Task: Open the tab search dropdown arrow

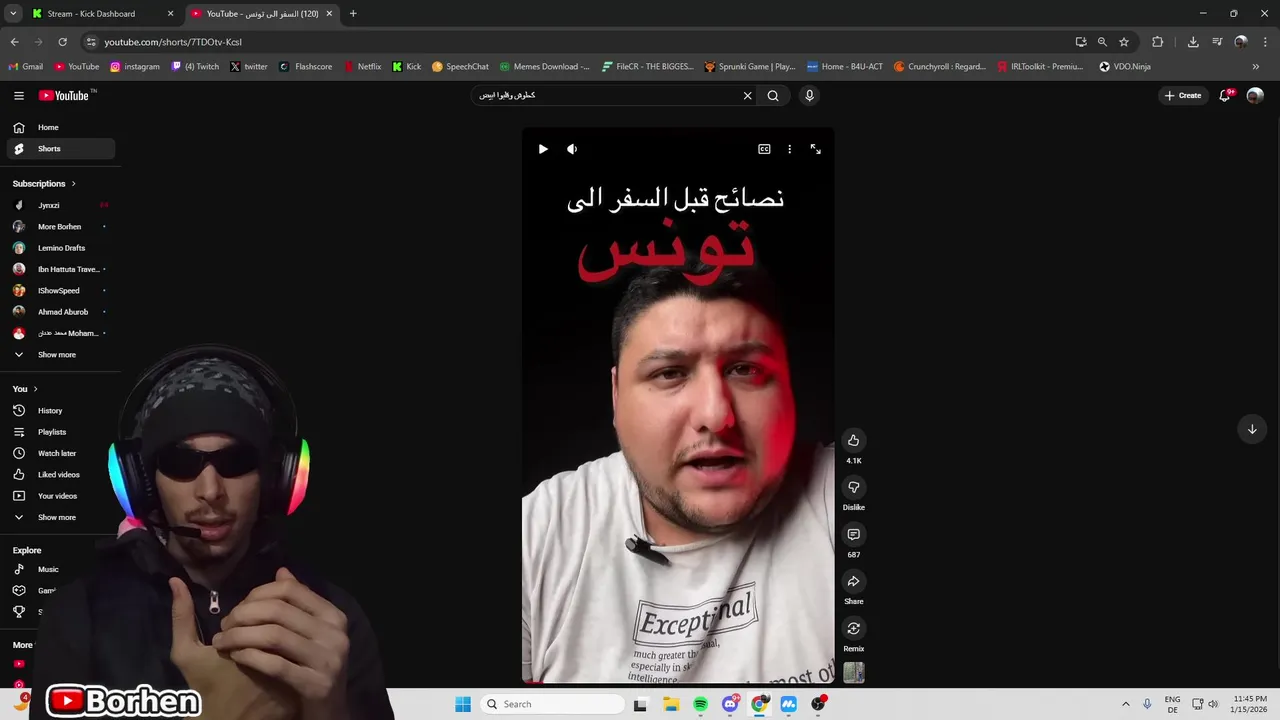Action: (x=13, y=14)
